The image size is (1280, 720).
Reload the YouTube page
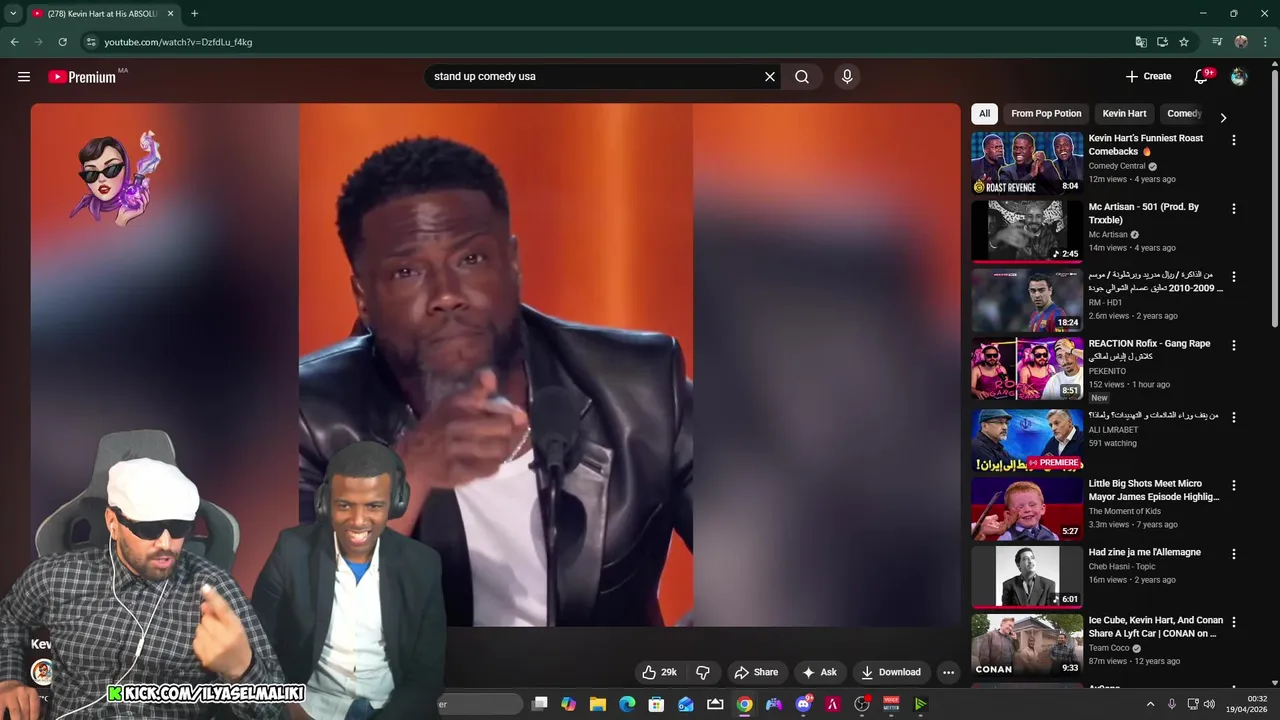pyautogui.click(x=62, y=42)
